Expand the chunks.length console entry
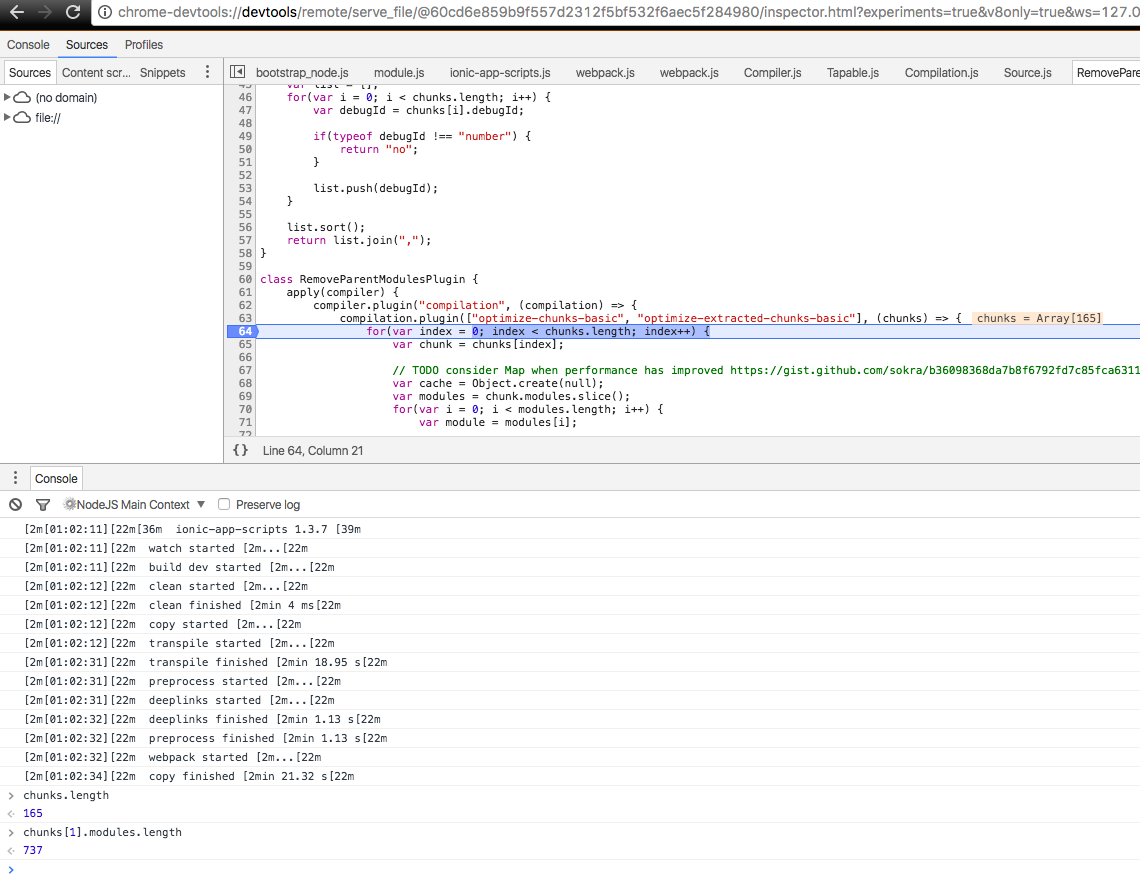 11,795
